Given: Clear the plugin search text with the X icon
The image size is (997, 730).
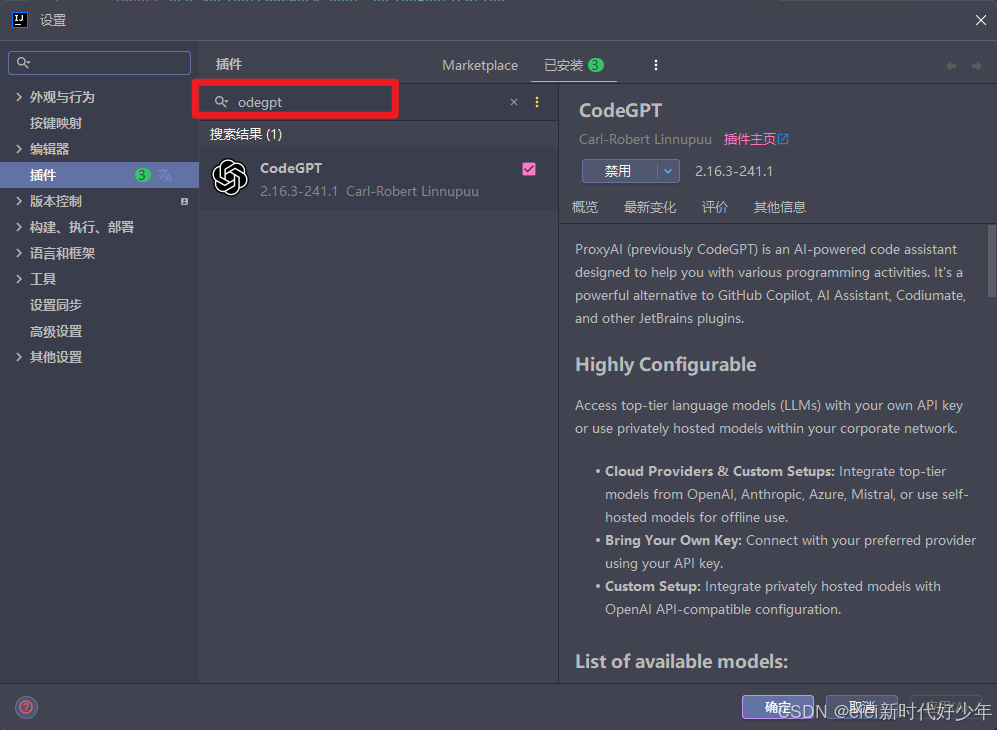Looking at the screenshot, I should click(514, 102).
